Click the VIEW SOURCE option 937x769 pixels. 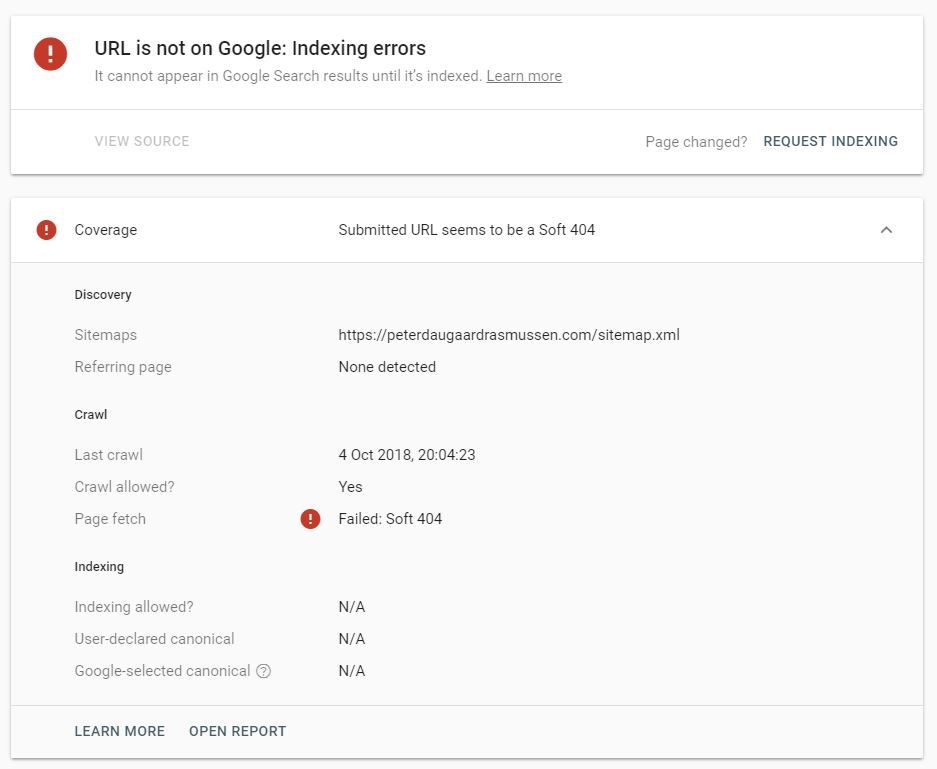point(142,141)
